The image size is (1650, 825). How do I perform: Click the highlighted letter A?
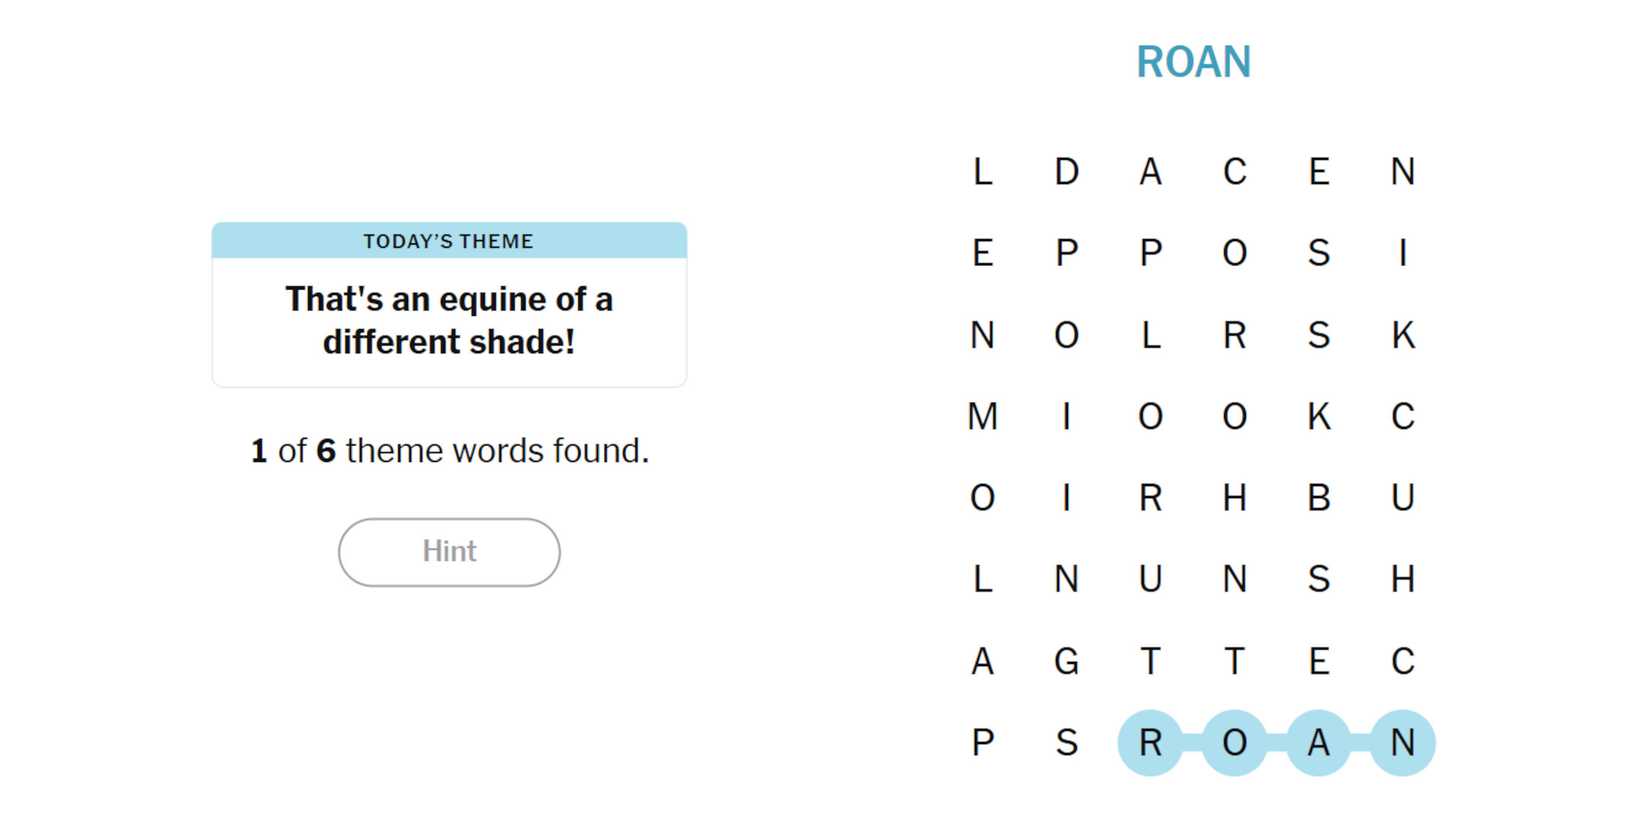[x=1318, y=743]
